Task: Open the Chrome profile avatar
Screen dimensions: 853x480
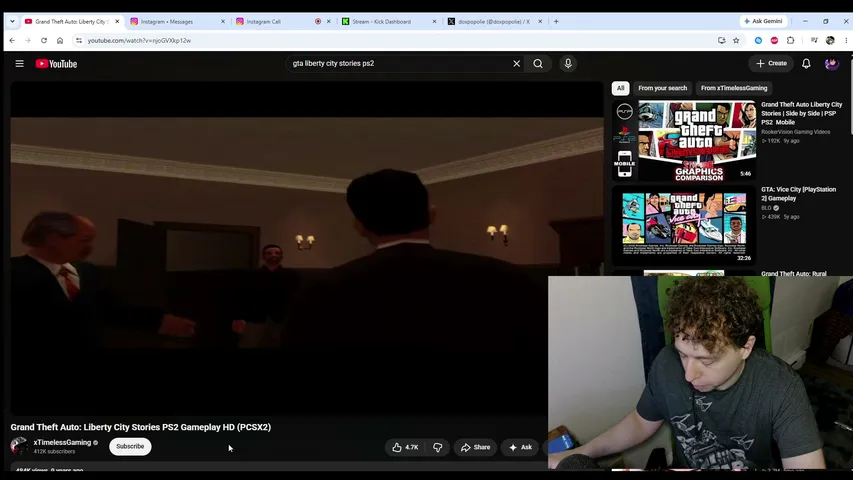Action: pyautogui.click(x=830, y=40)
